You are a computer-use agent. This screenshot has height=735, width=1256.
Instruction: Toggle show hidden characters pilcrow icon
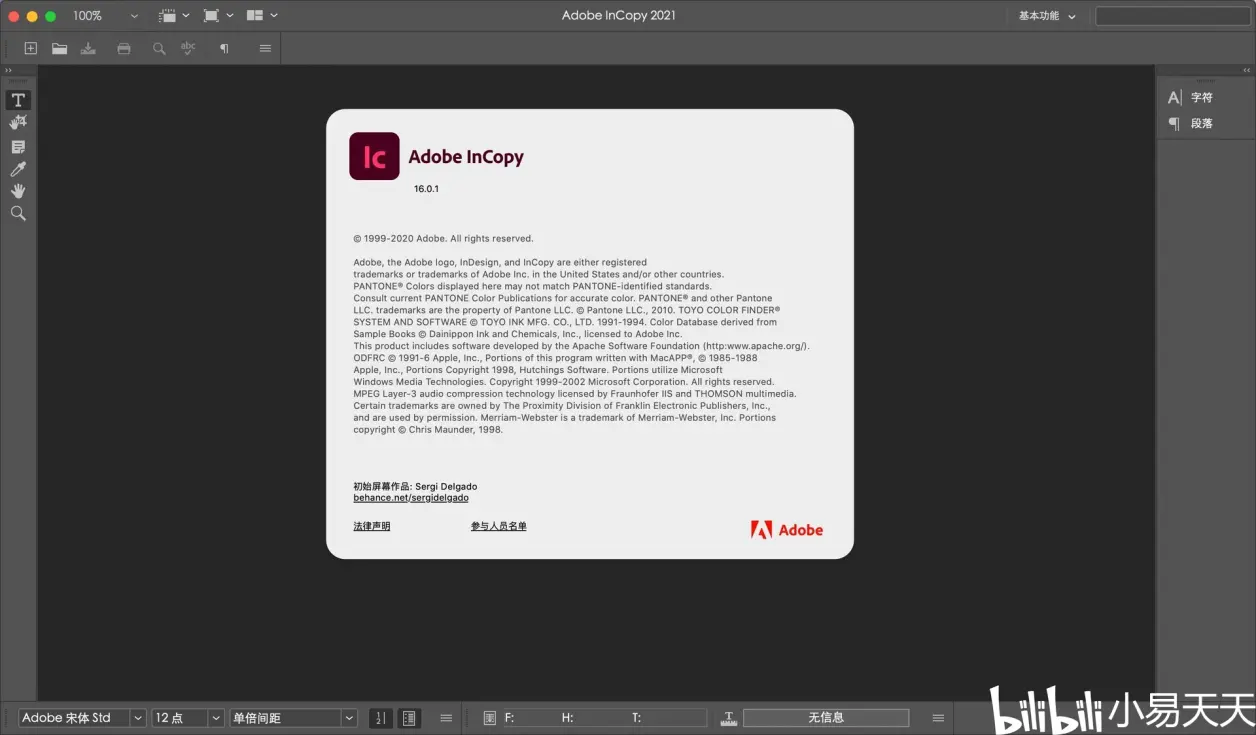pos(224,48)
